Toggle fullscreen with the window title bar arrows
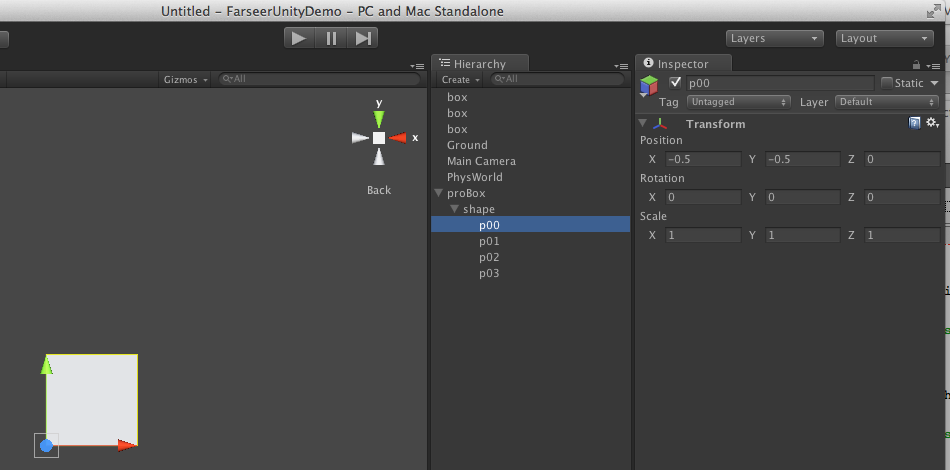This screenshot has height=470, width=950. 933,11
